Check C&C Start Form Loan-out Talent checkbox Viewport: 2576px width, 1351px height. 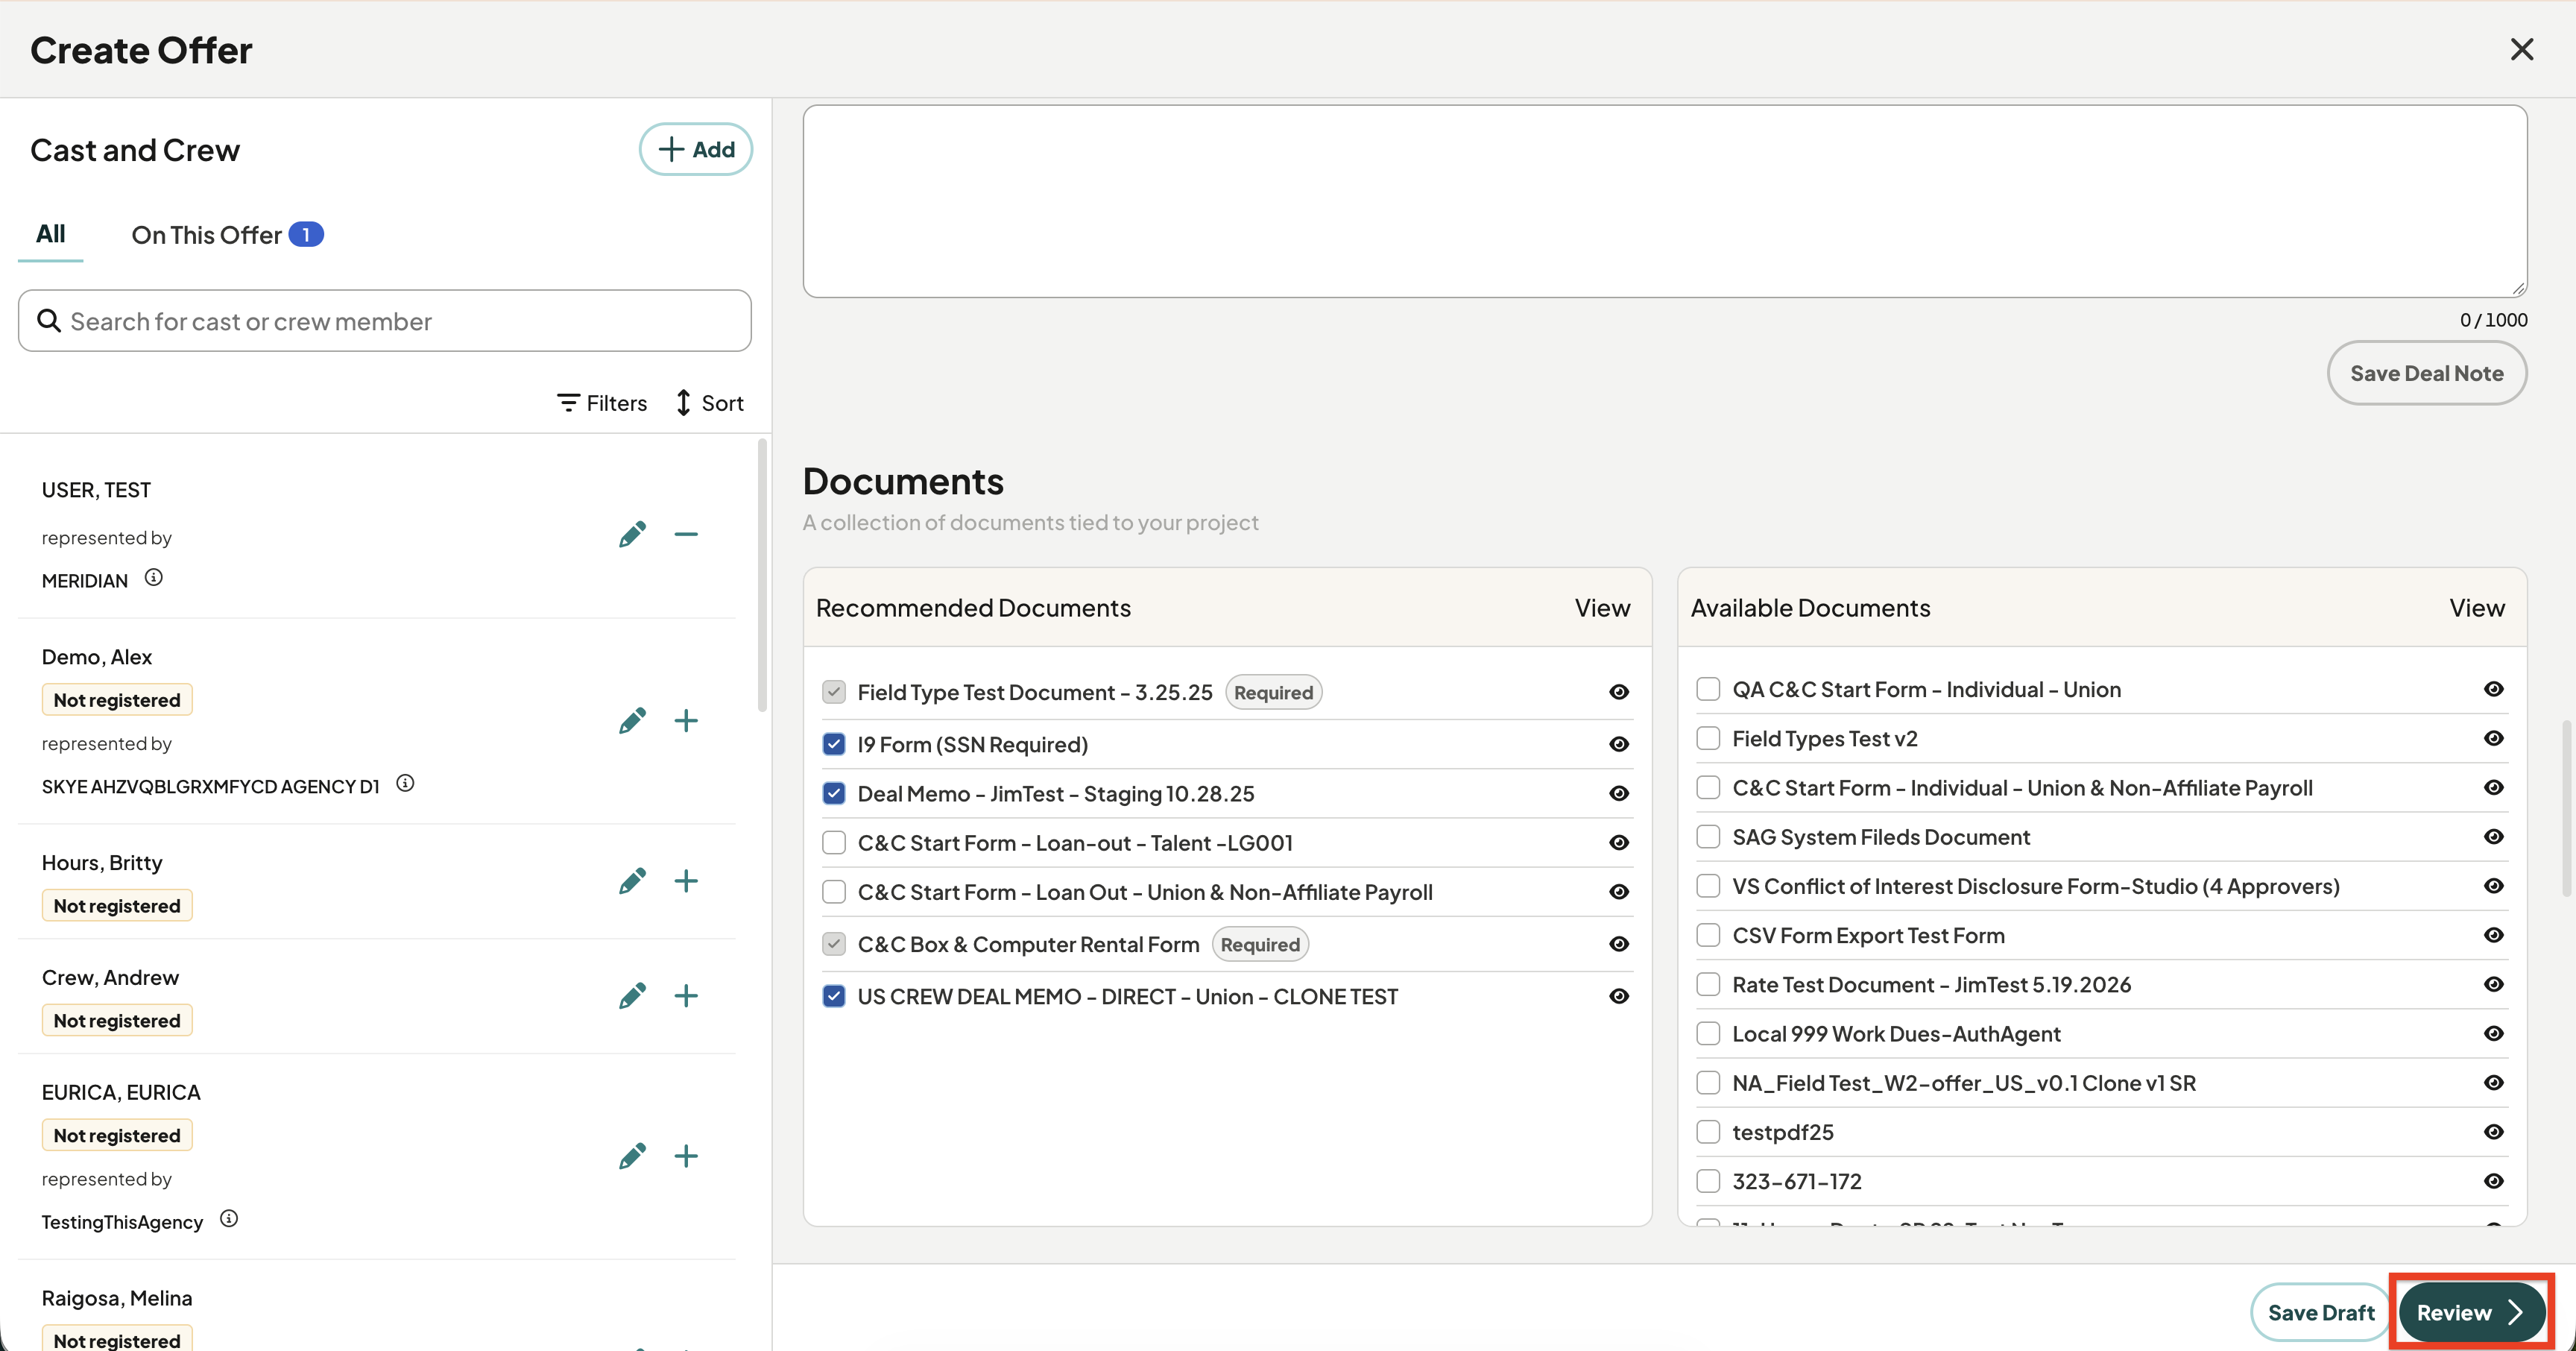tap(834, 843)
